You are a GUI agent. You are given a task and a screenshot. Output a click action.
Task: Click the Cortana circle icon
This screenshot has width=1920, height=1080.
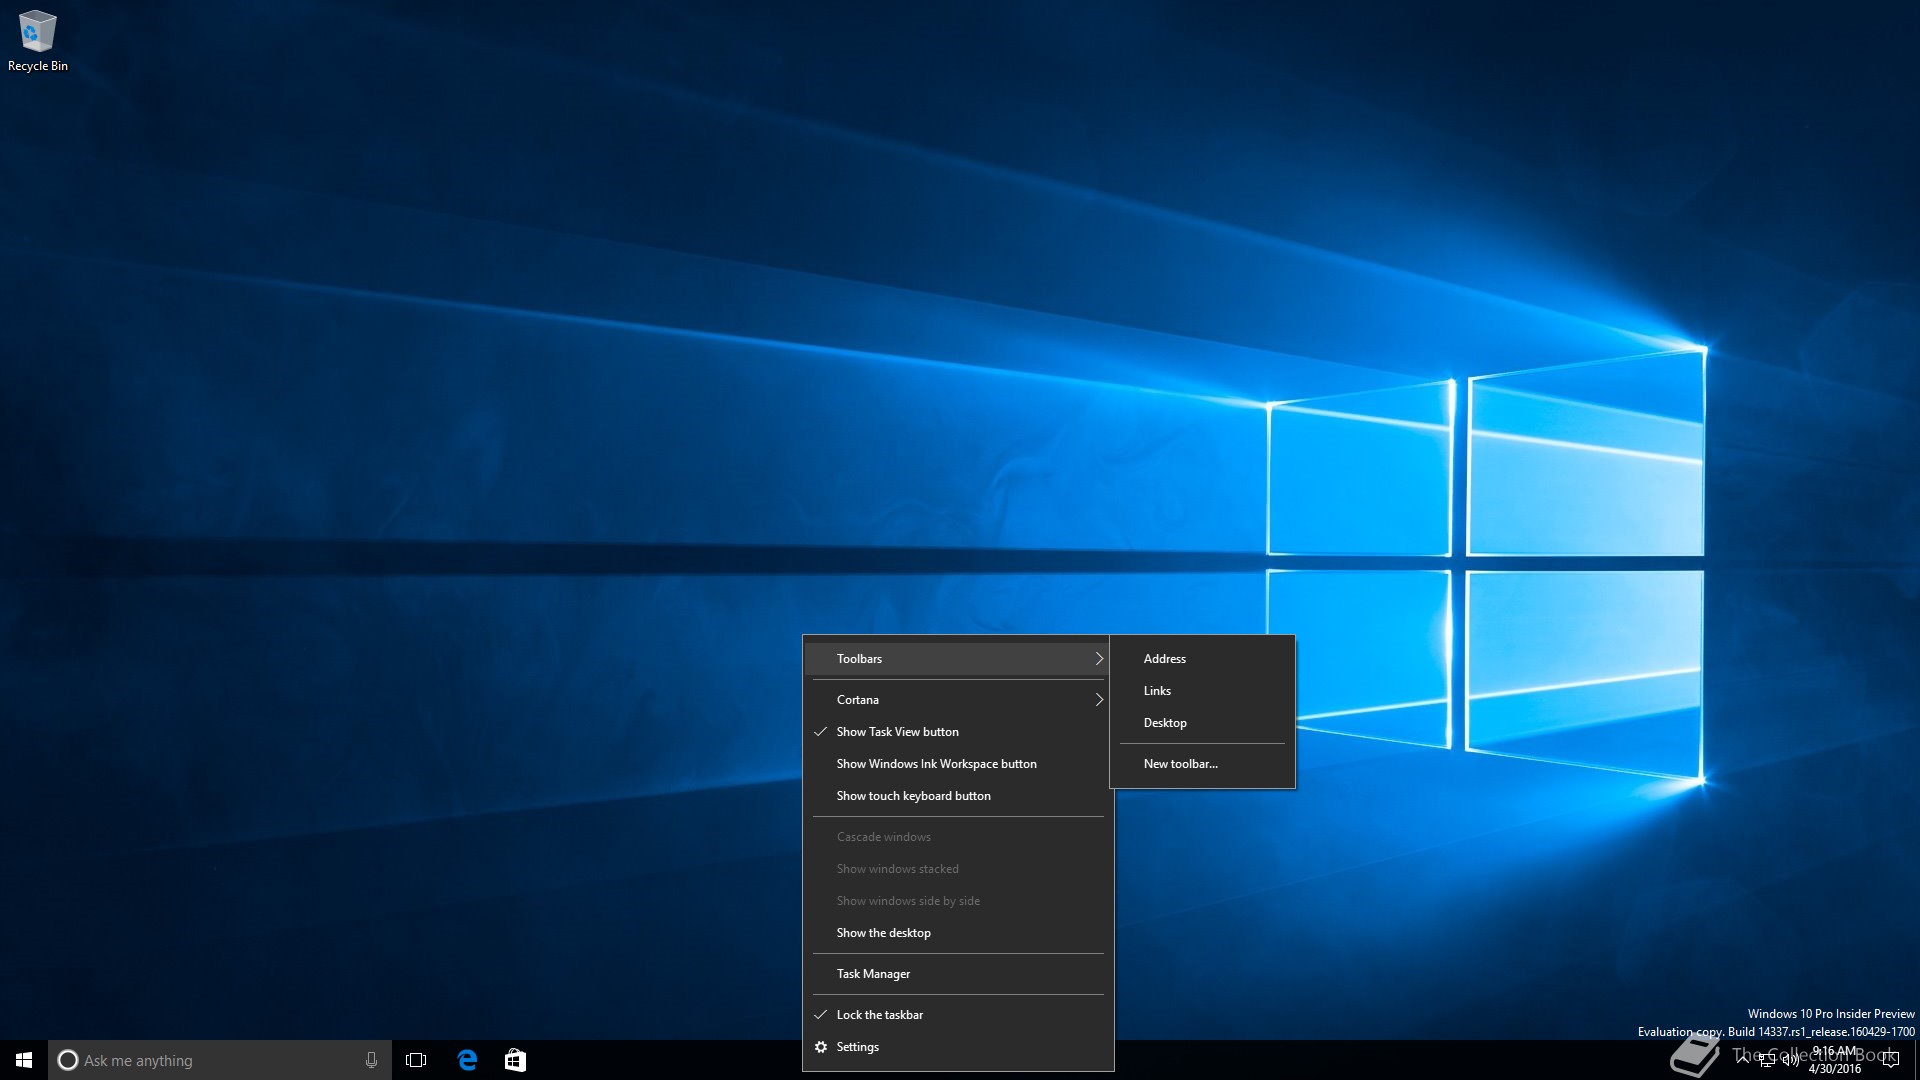tap(68, 1060)
